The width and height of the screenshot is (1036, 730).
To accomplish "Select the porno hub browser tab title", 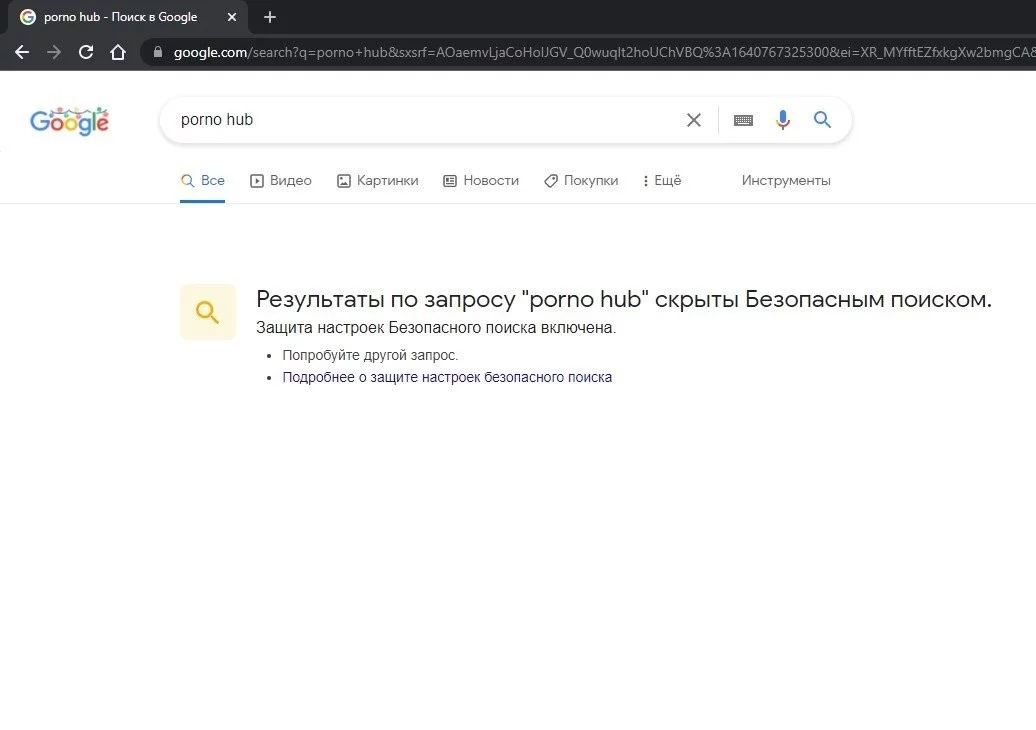I will tap(121, 17).
